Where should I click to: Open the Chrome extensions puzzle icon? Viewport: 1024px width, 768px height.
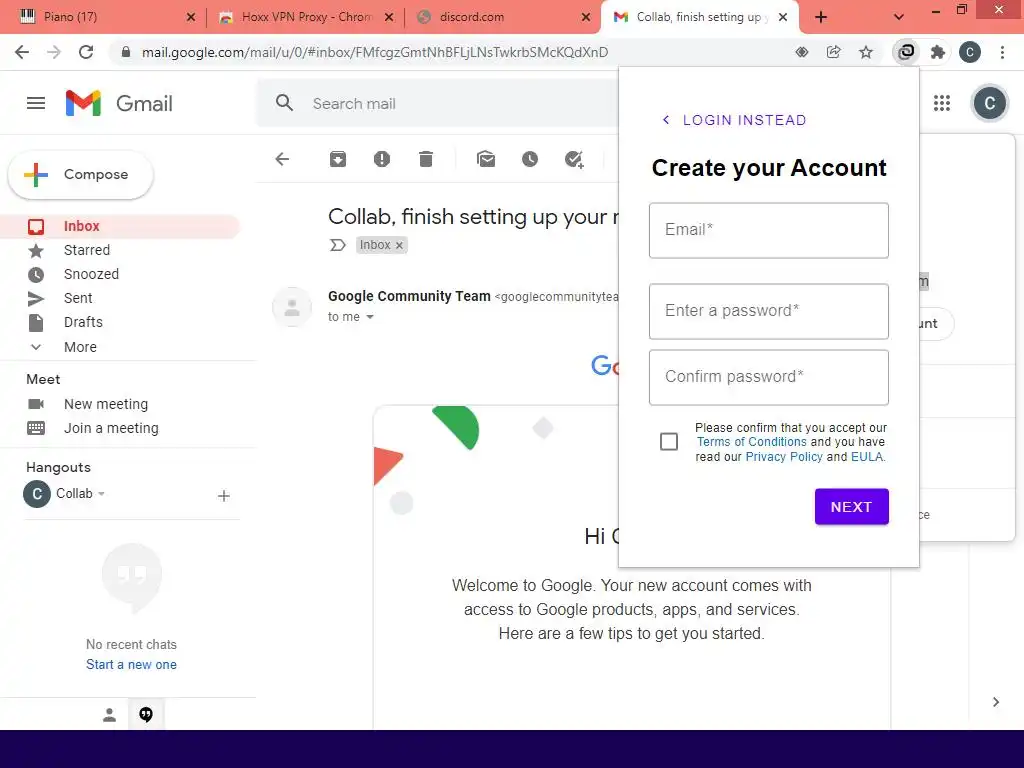938,52
